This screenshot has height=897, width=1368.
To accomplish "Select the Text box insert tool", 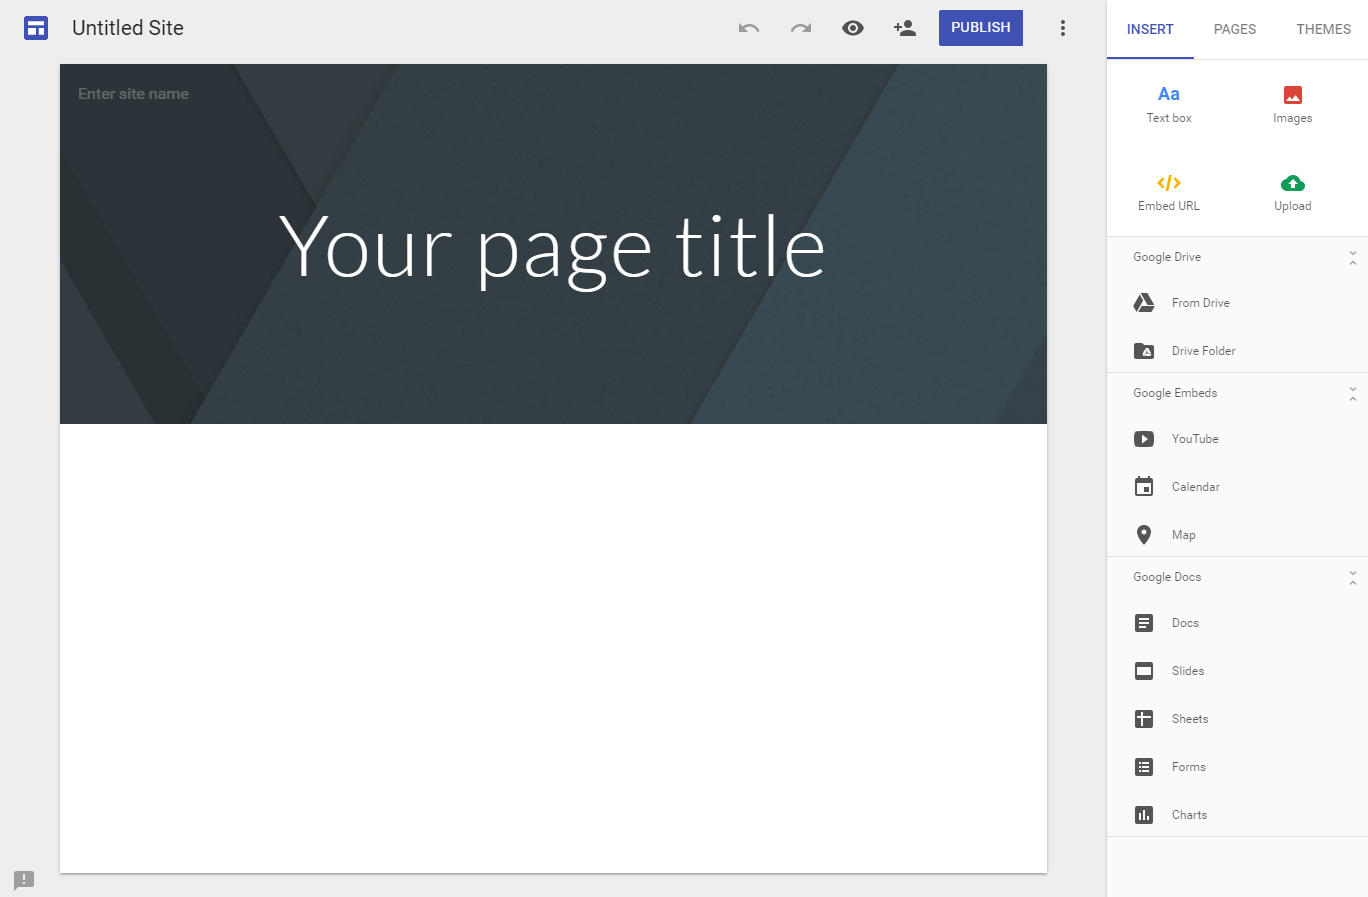I will coord(1168,103).
